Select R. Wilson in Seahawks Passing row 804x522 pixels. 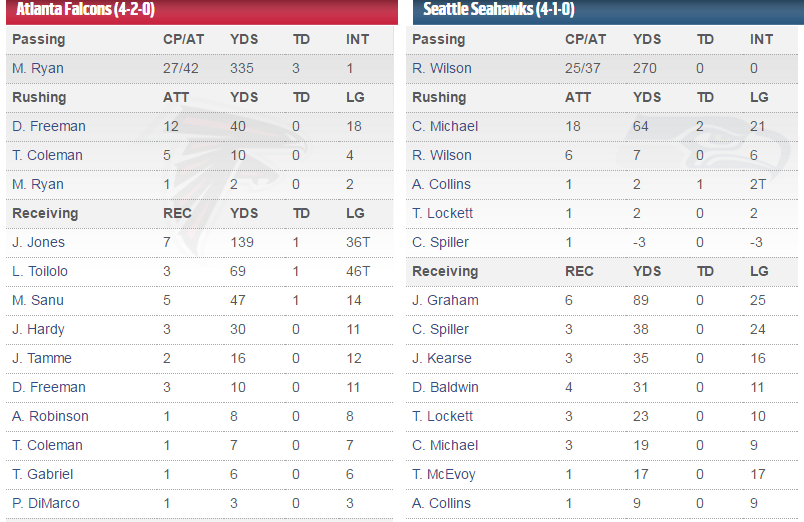pyautogui.click(x=442, y=68)
